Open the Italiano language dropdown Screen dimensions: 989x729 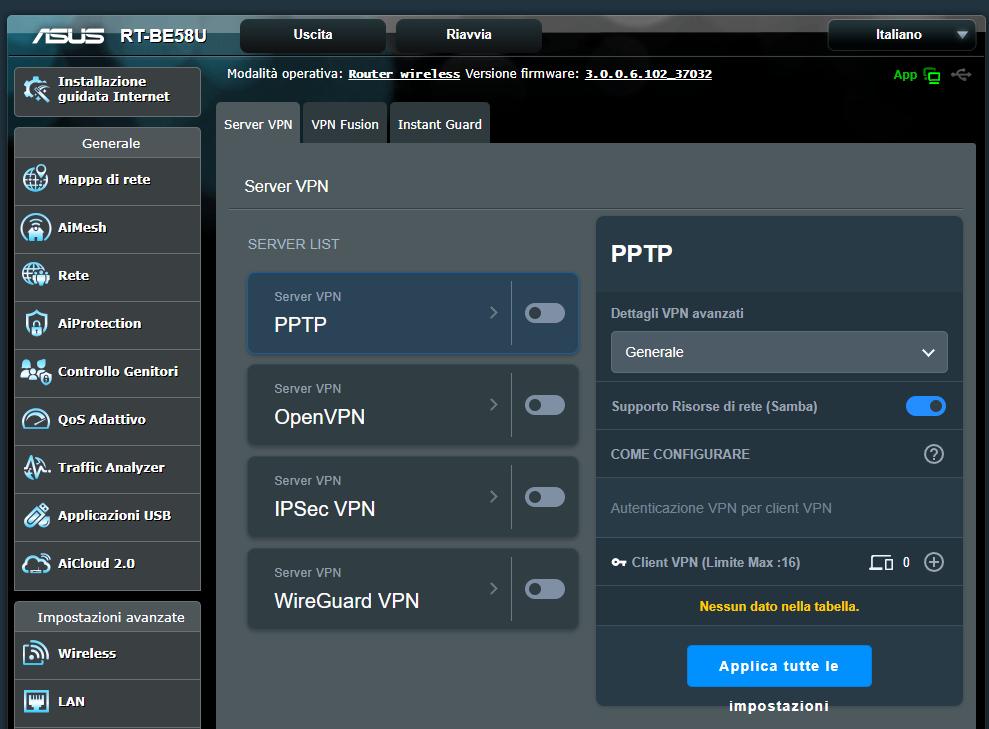(x=901, y=35)
